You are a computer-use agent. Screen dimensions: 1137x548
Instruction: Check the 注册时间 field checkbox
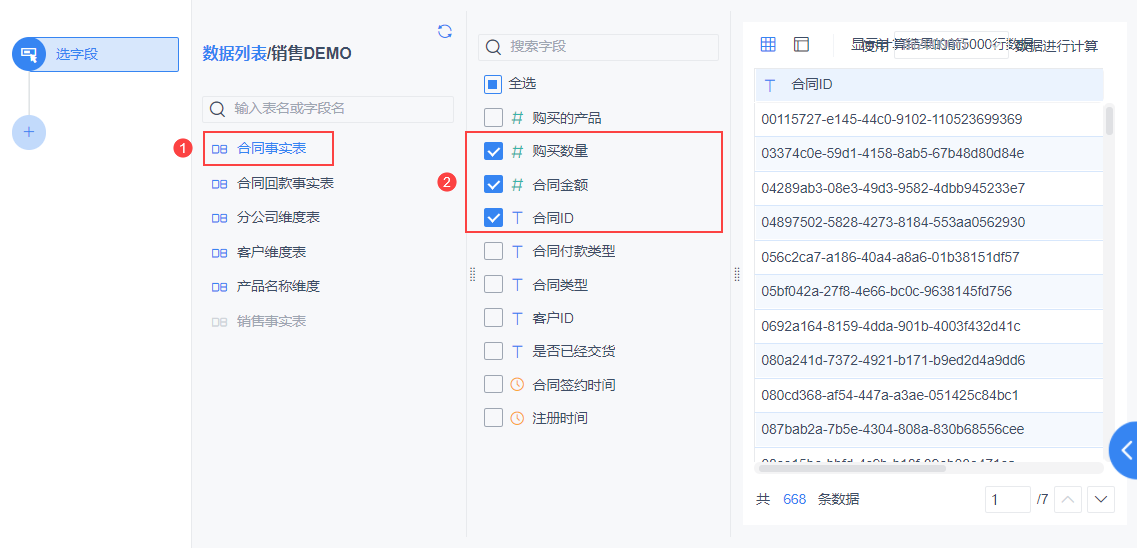pos(493,418)
